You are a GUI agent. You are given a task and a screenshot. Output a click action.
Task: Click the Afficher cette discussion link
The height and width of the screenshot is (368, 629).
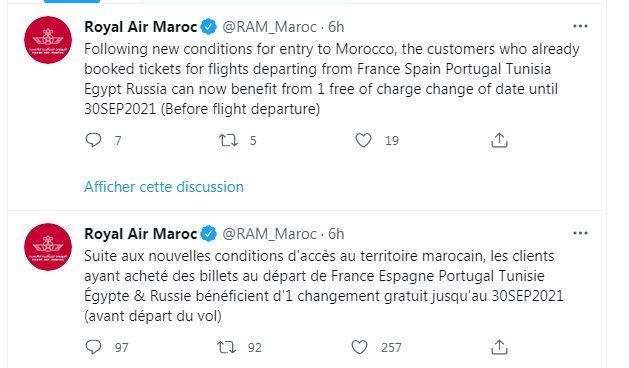tap(164, 187)
